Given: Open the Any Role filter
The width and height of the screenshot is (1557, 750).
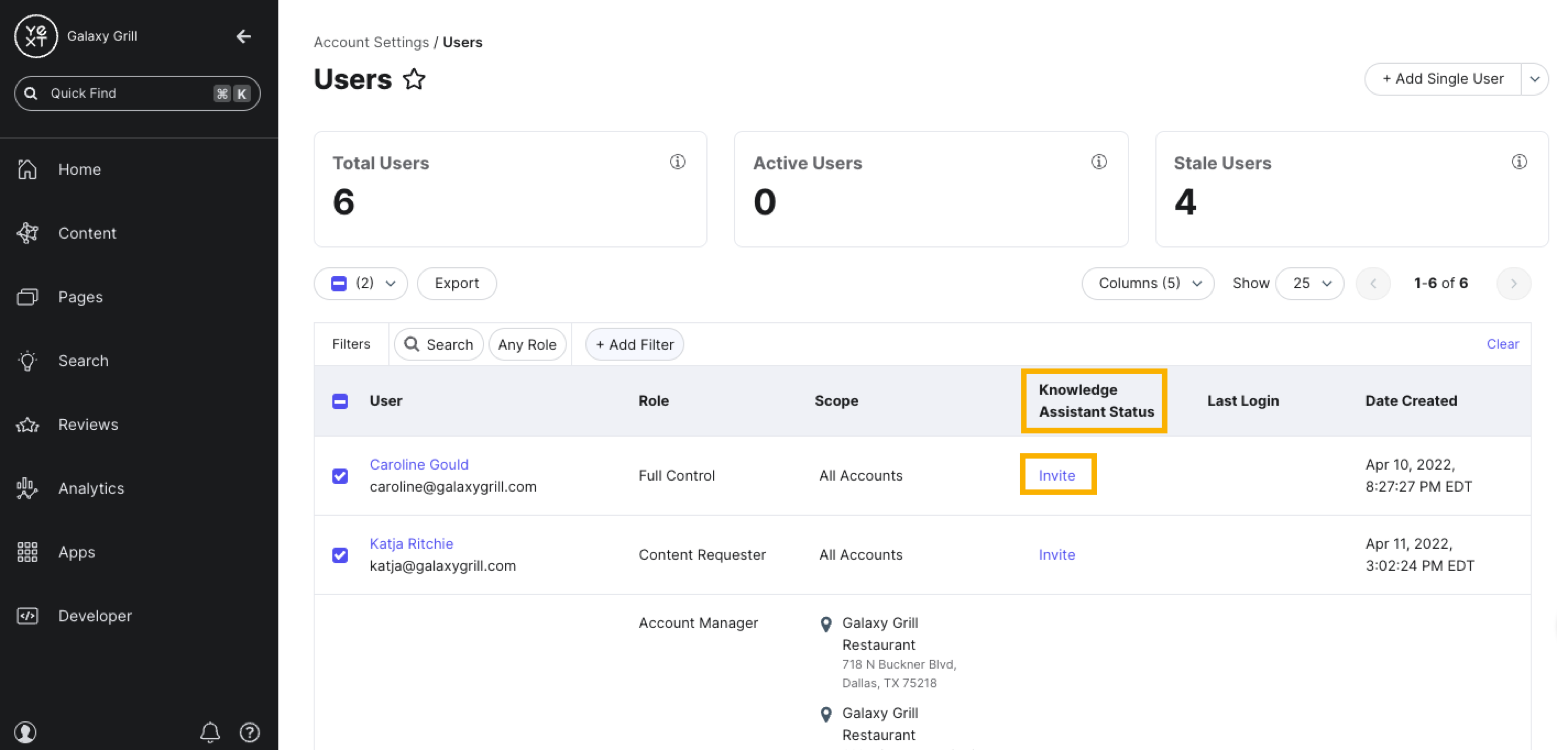Looking at the screenshot, I should coord(527,345).
